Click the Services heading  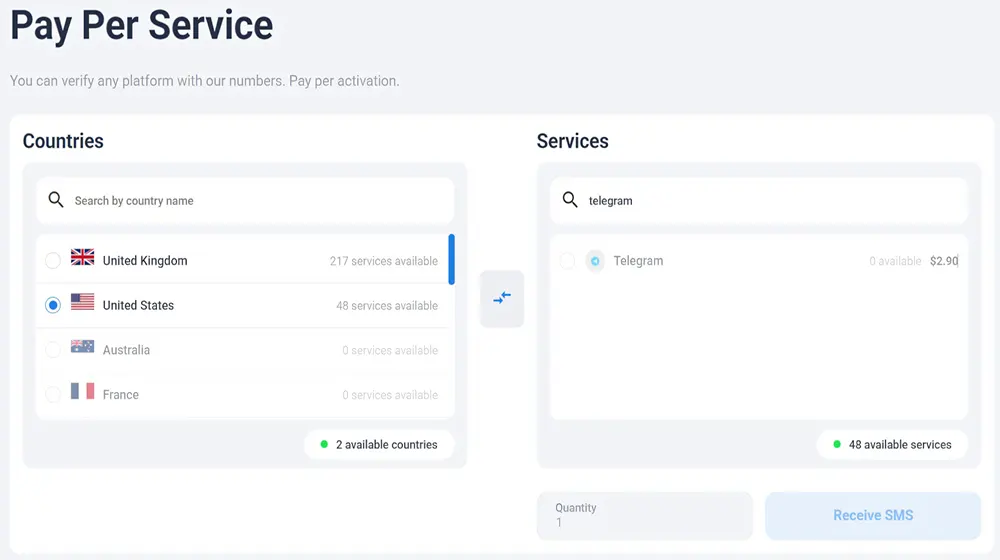point(573,141)
